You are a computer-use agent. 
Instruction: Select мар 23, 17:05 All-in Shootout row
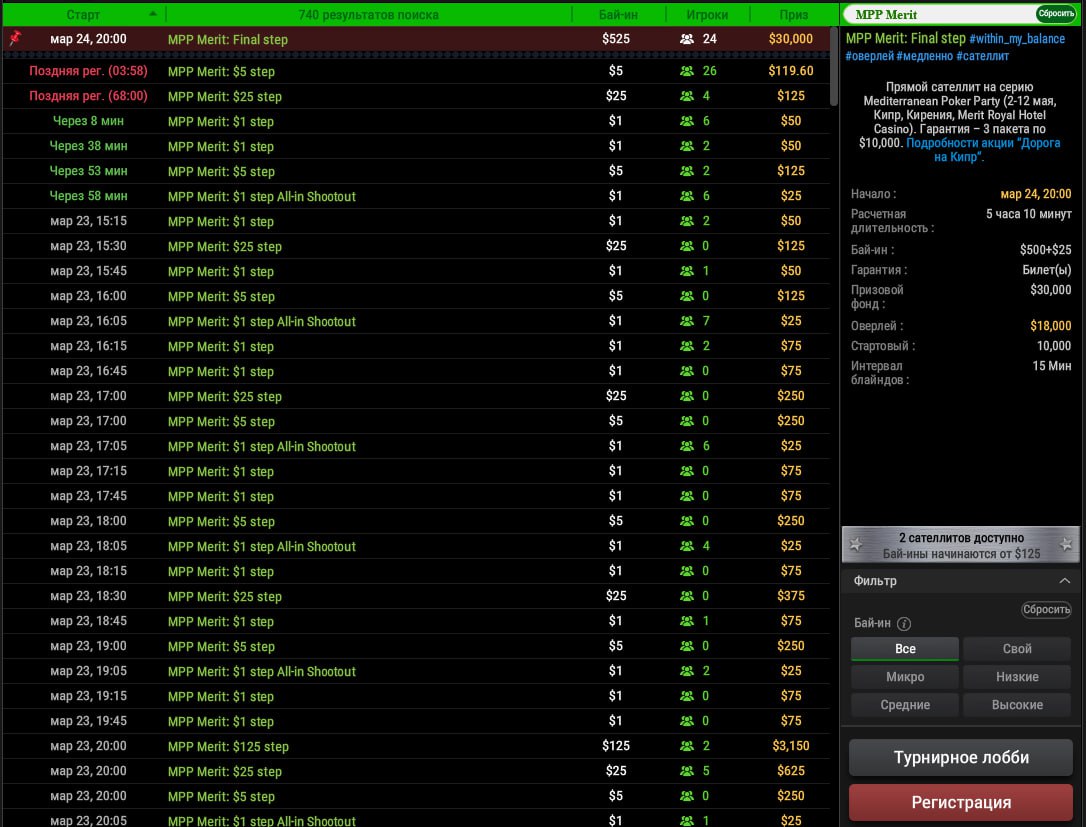(416, 446)
